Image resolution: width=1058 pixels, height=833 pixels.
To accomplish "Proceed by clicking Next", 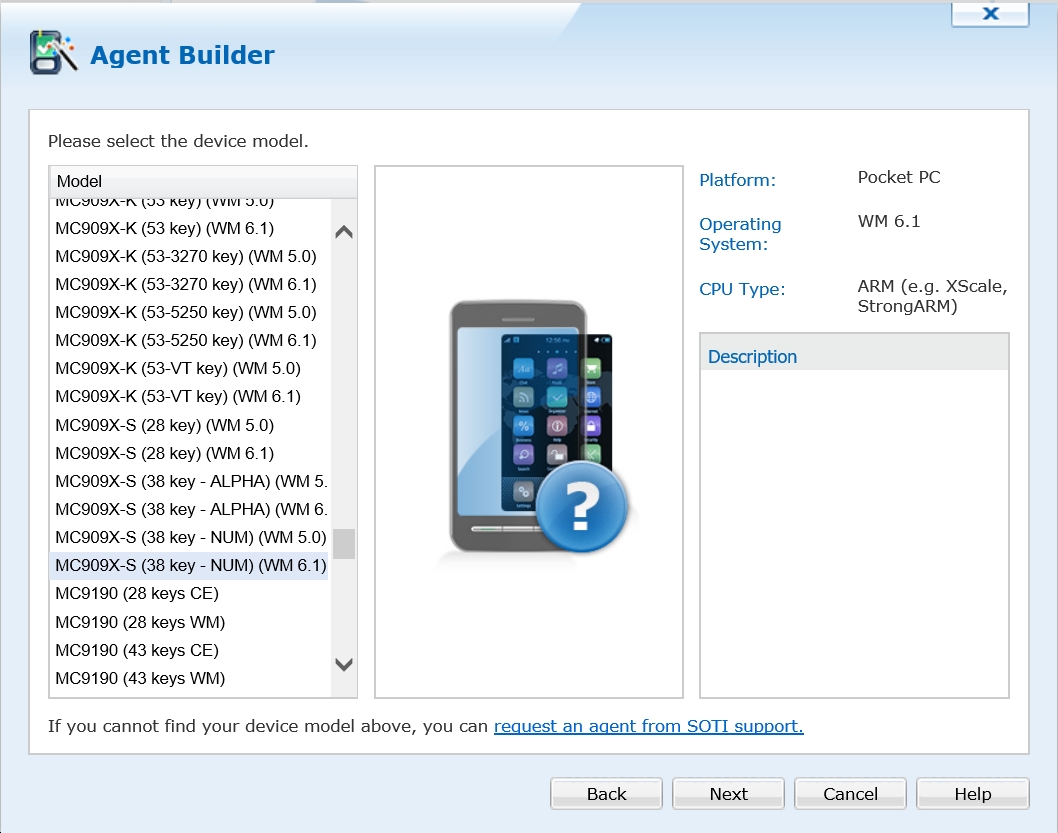I will coord(728,794).
